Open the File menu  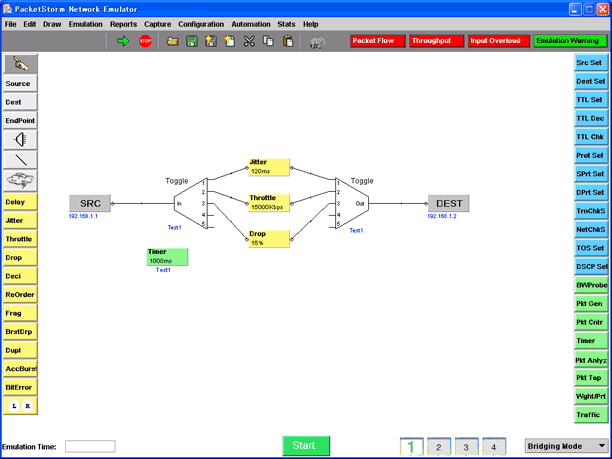pyautogui.click(x=11, y=24)
